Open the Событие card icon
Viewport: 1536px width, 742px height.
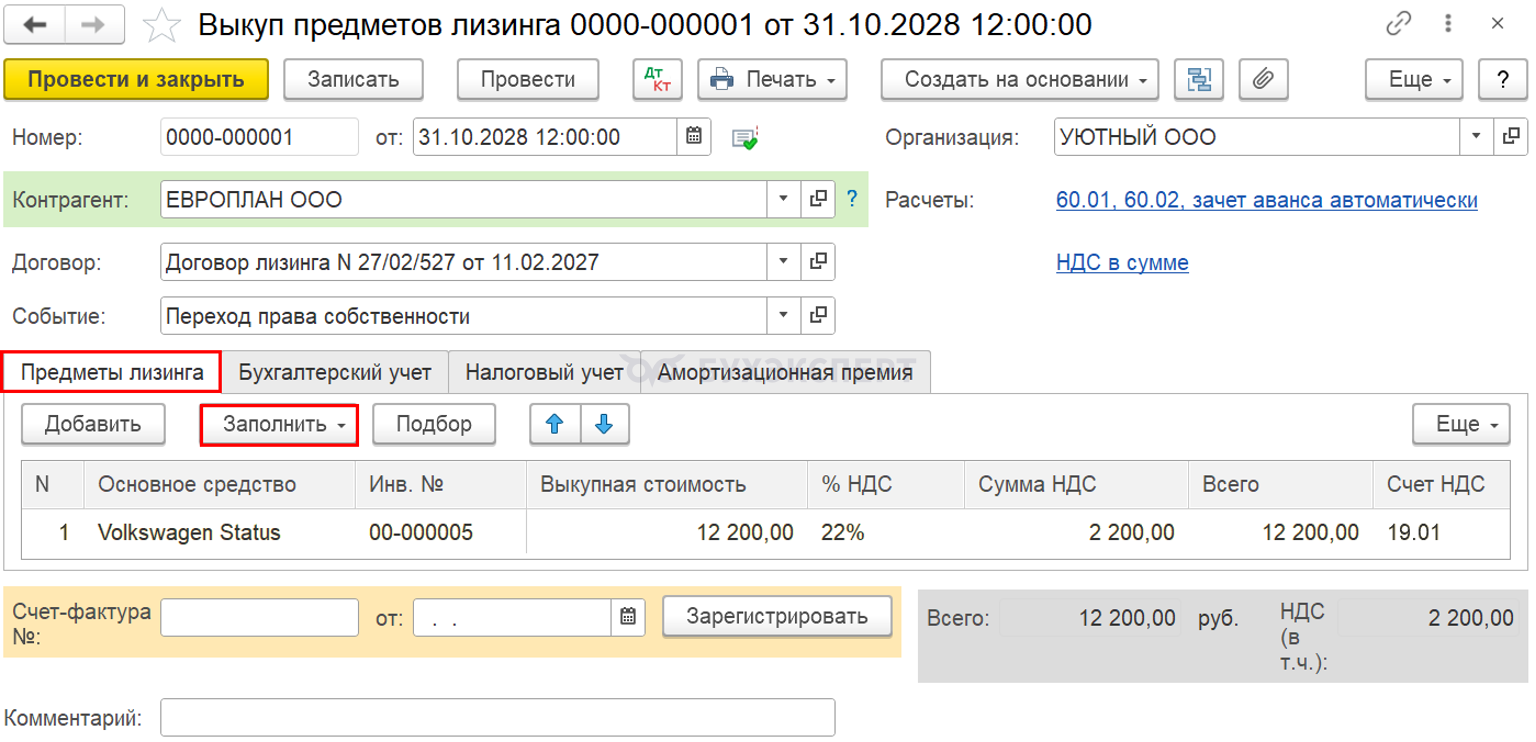[818, 317]
